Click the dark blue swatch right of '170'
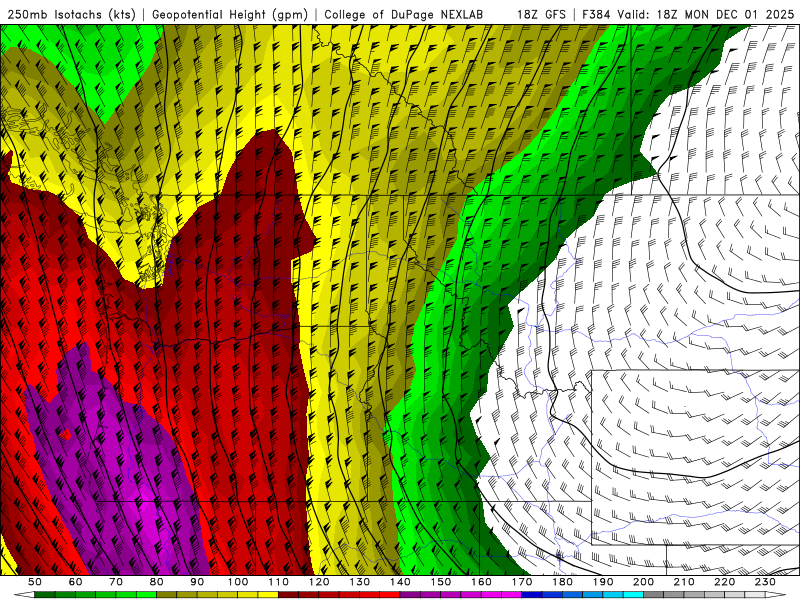The height and width of the screenshot is (600, 800). pos(532,595)
